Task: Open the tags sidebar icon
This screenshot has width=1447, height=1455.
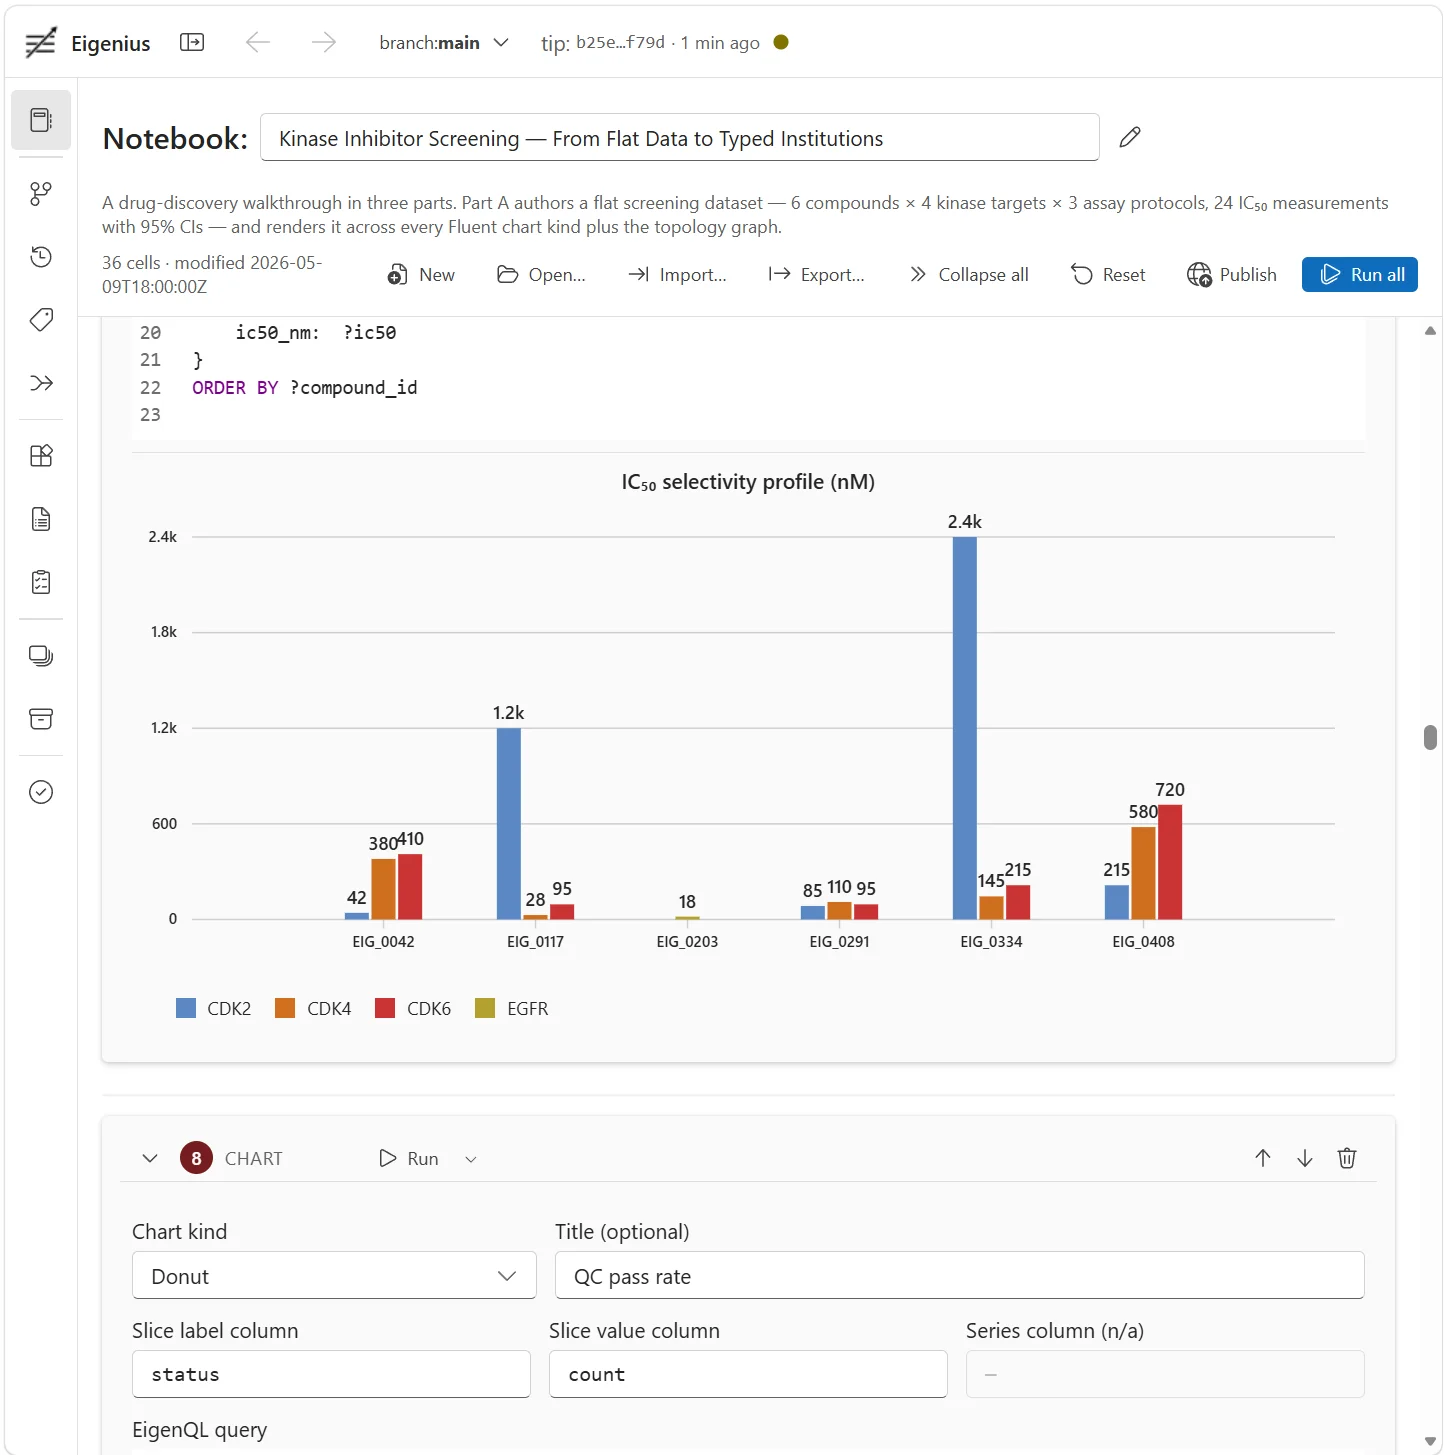Action: point(41,320)
